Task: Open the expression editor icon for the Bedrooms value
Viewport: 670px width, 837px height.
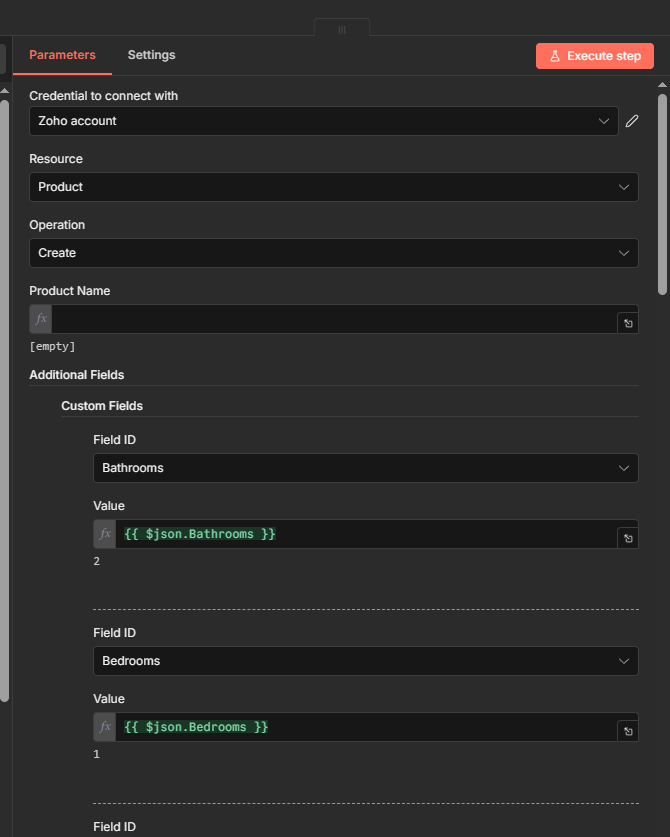Action: (628, 731)
